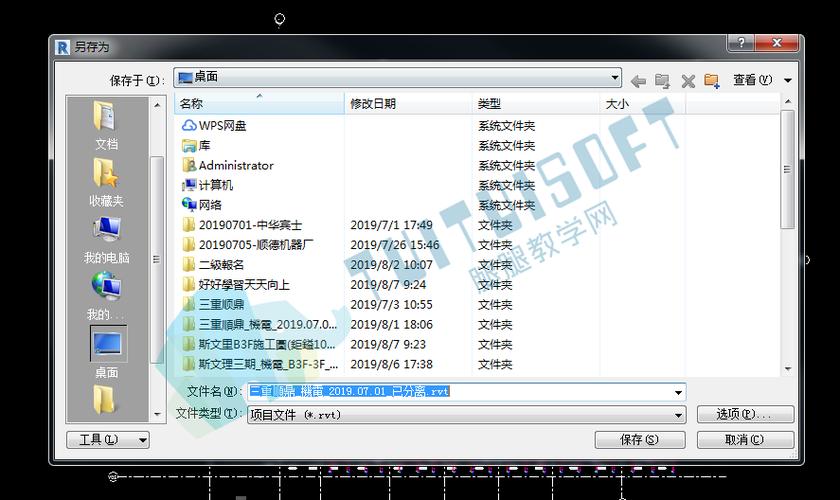Open the 文档 shortcut in sidebar
The height and width of the screenshot is (500, 840).
pos(106,125)
